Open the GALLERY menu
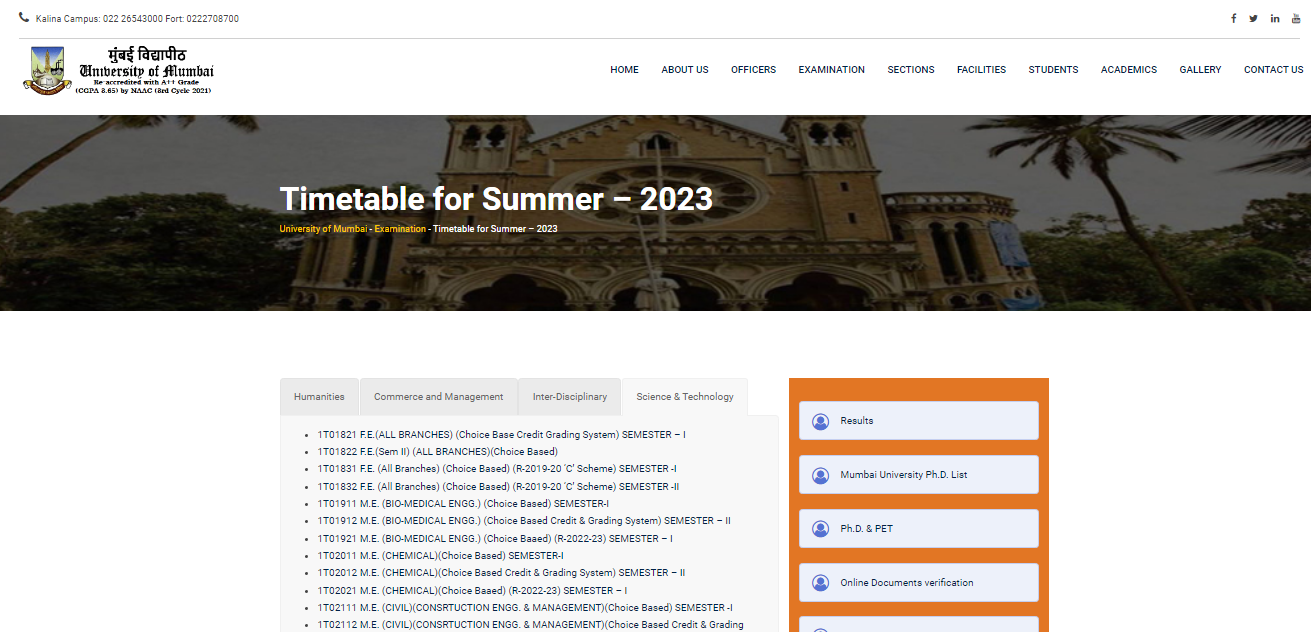Viewport: 1311px width, 632px height. [1200, 70]
